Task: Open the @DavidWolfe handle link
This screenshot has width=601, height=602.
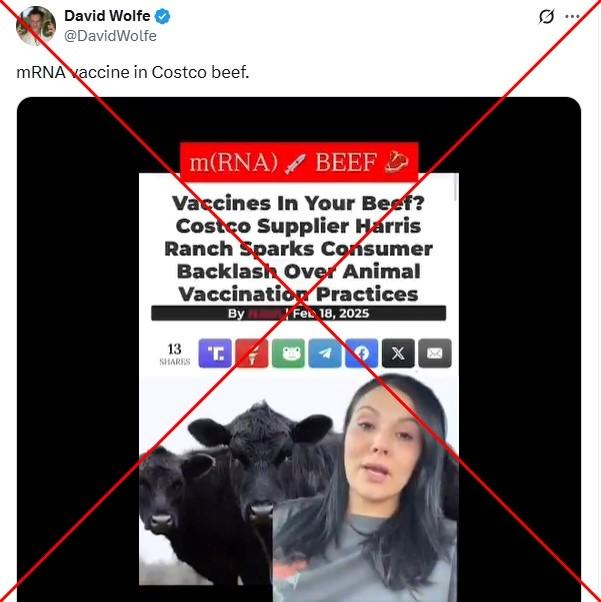Action: [x=110, y=36]
